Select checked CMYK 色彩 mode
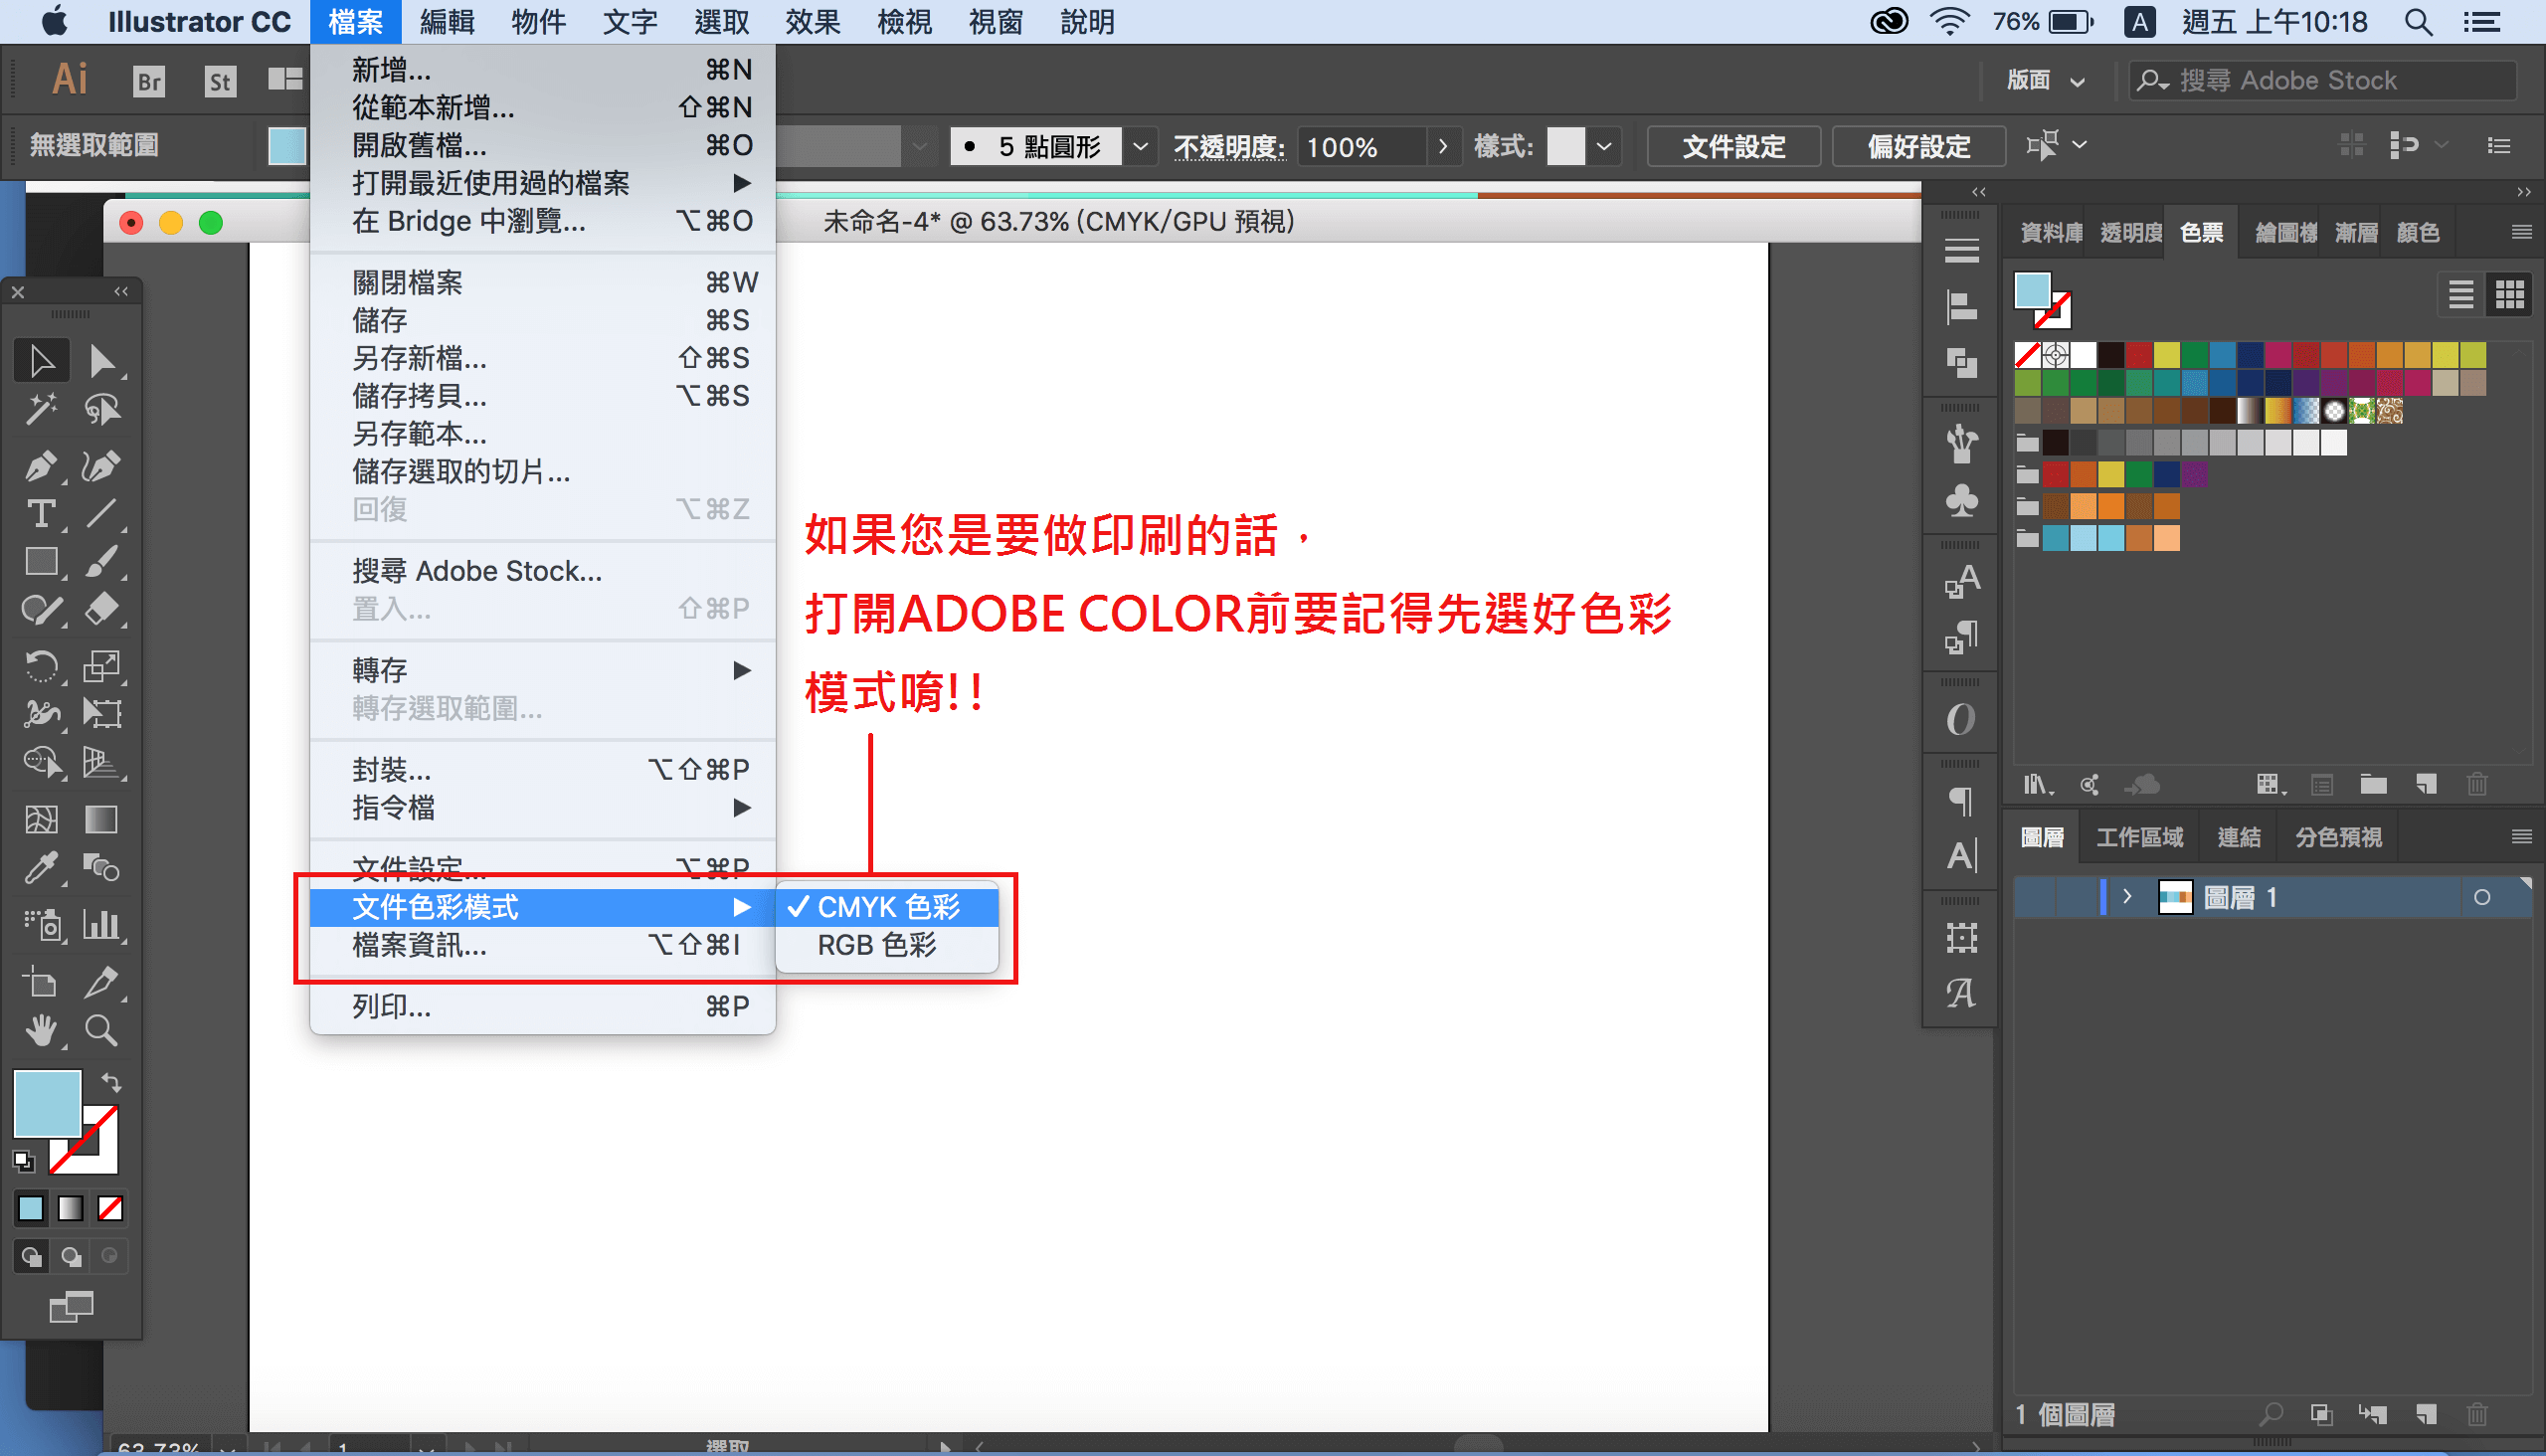 [887, 907]
